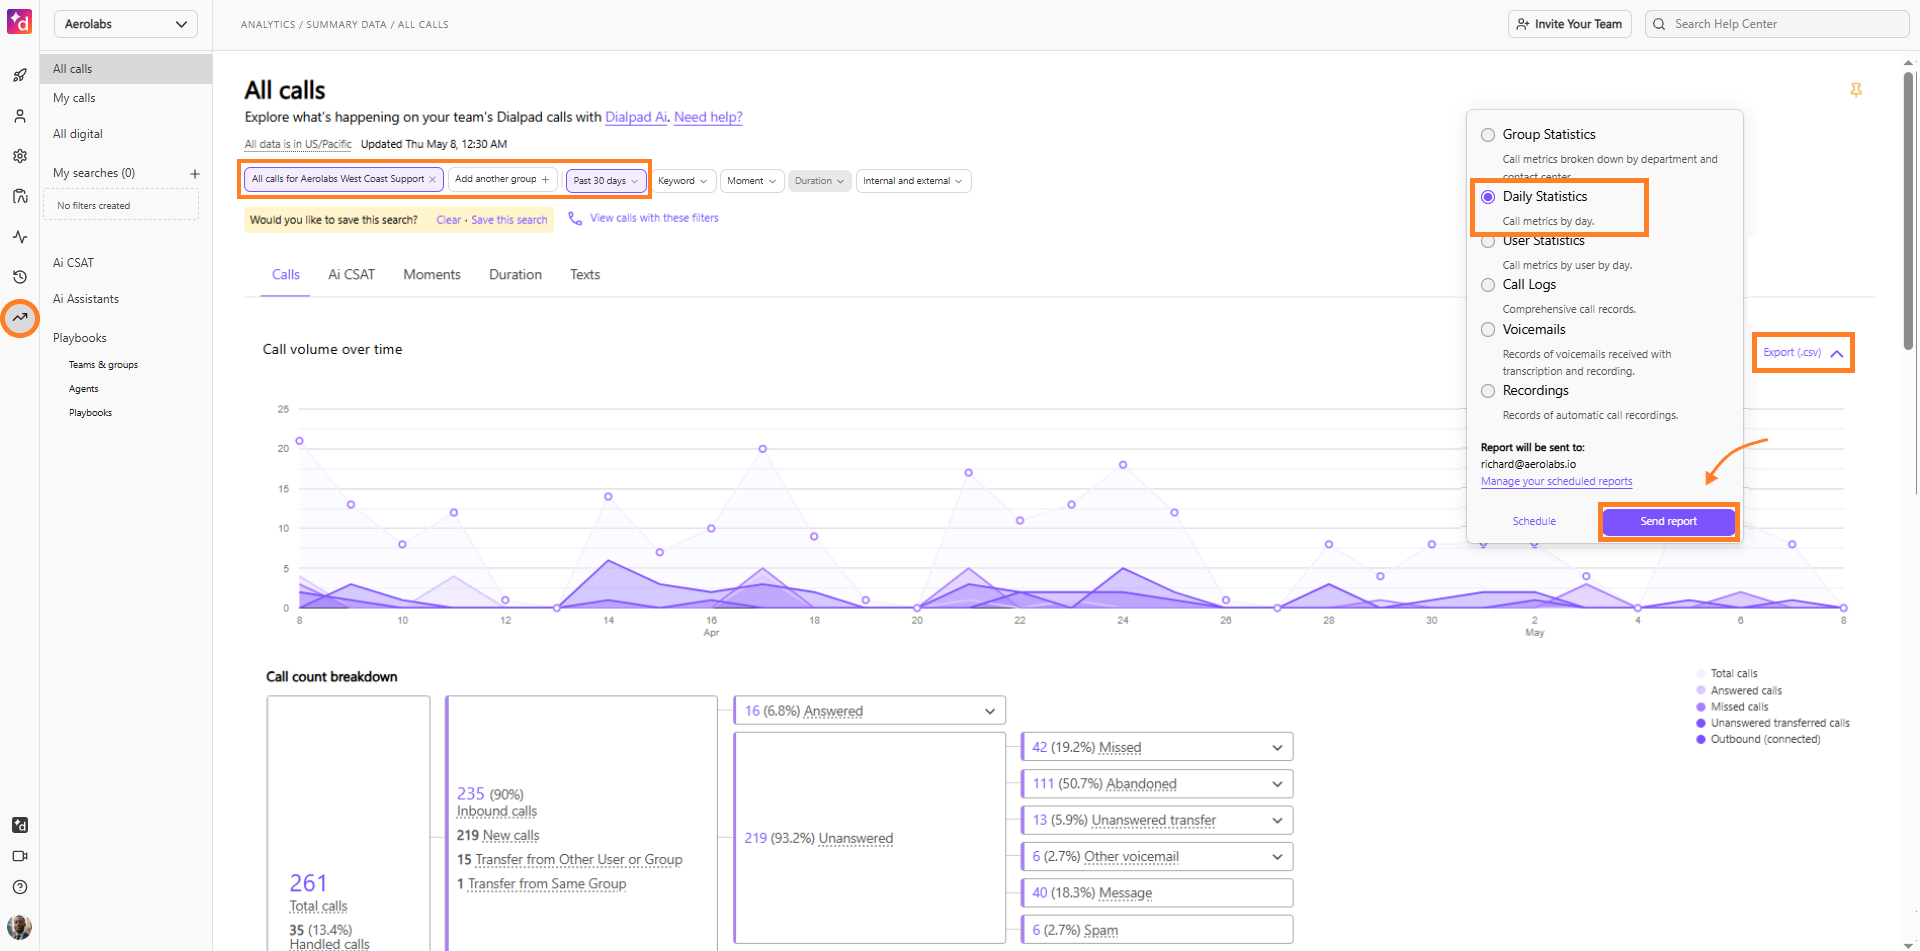Click the user avatar in the sidebar
1920x951 pixels.
coord(19,926)
